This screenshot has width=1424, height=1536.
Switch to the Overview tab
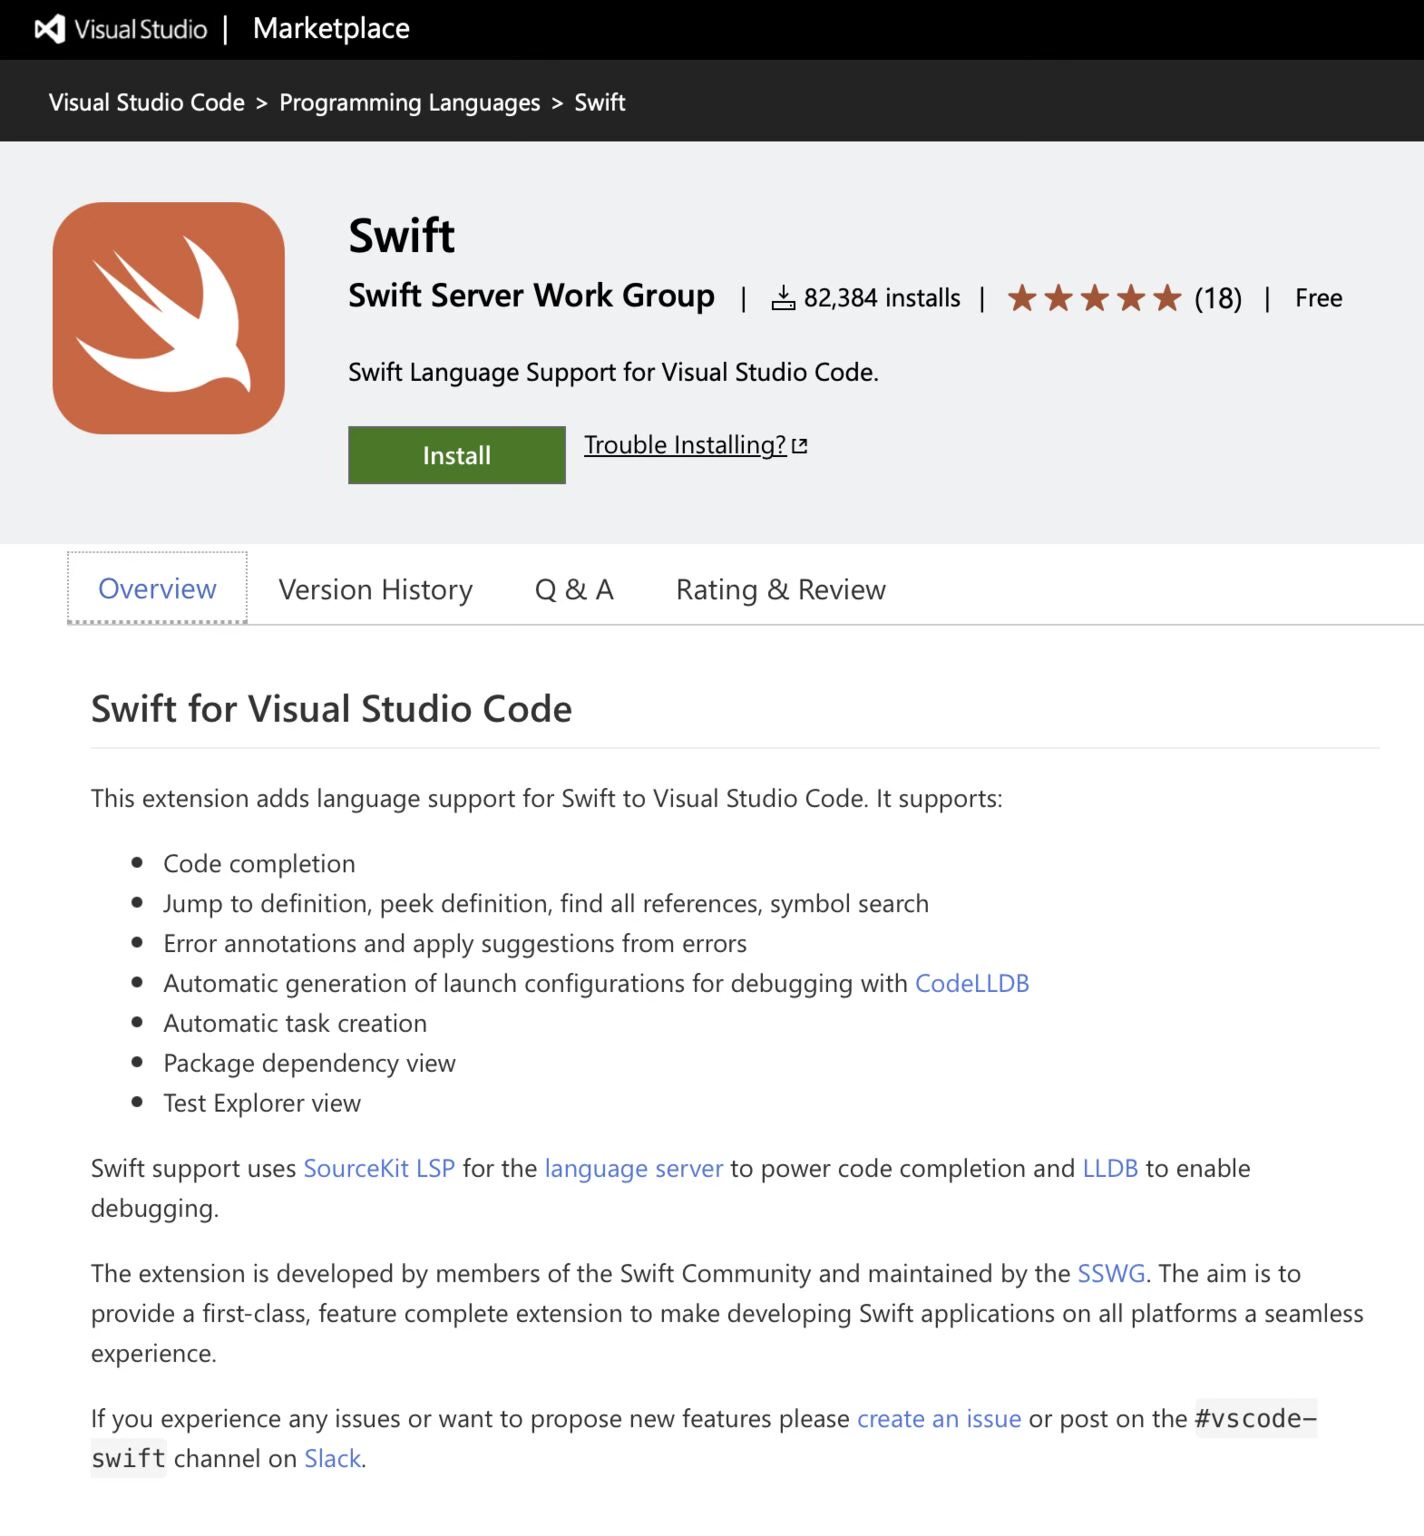(x=157, y=588)
